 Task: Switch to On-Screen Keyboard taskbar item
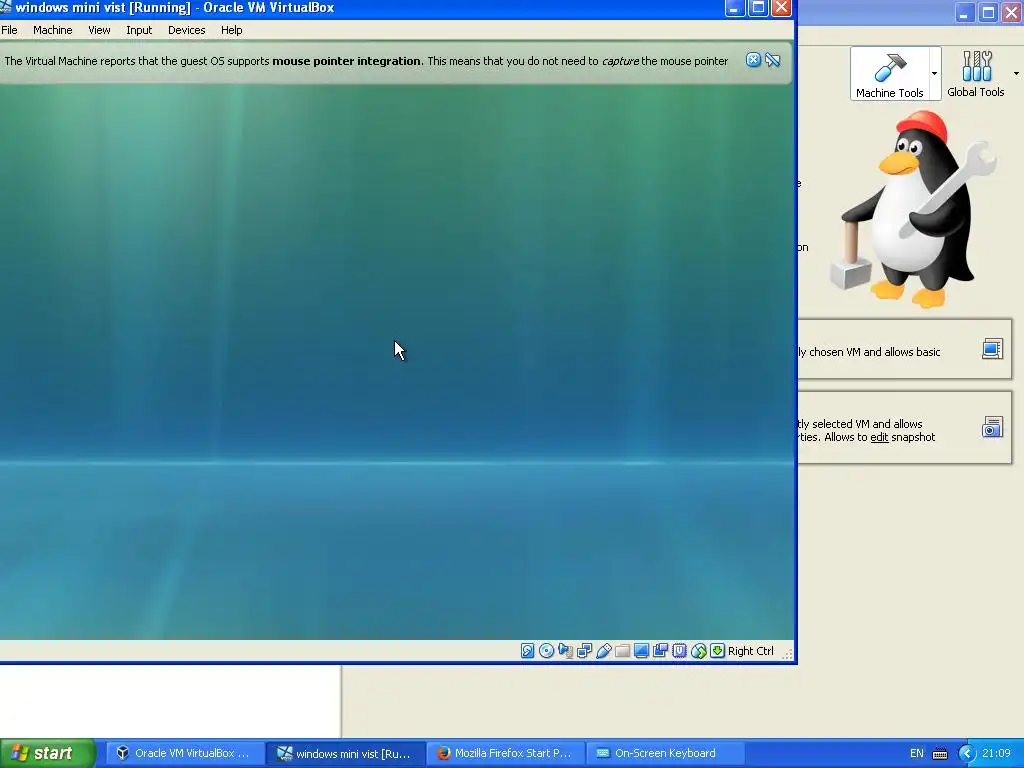665,753
